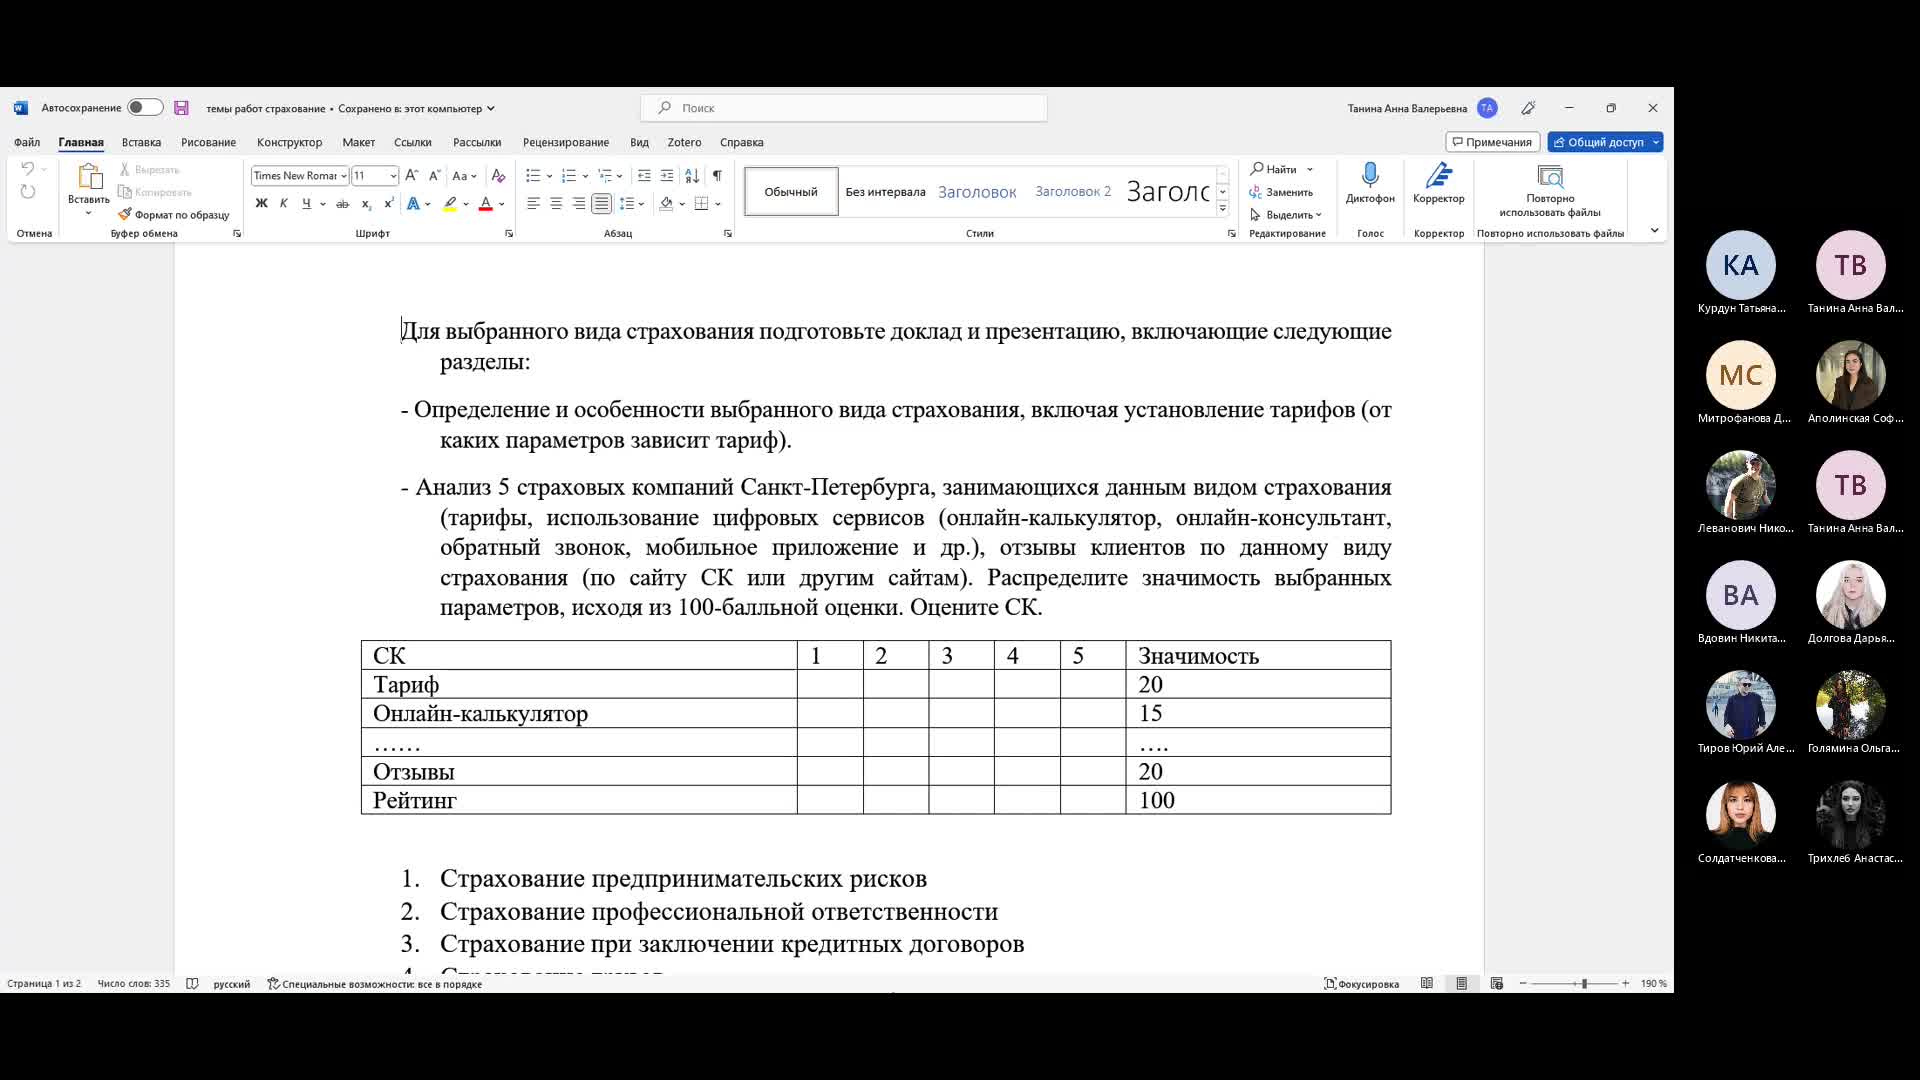1920x1080 pixels.
Task: Toggle strikethrough formatting
Action: [342, 203]
